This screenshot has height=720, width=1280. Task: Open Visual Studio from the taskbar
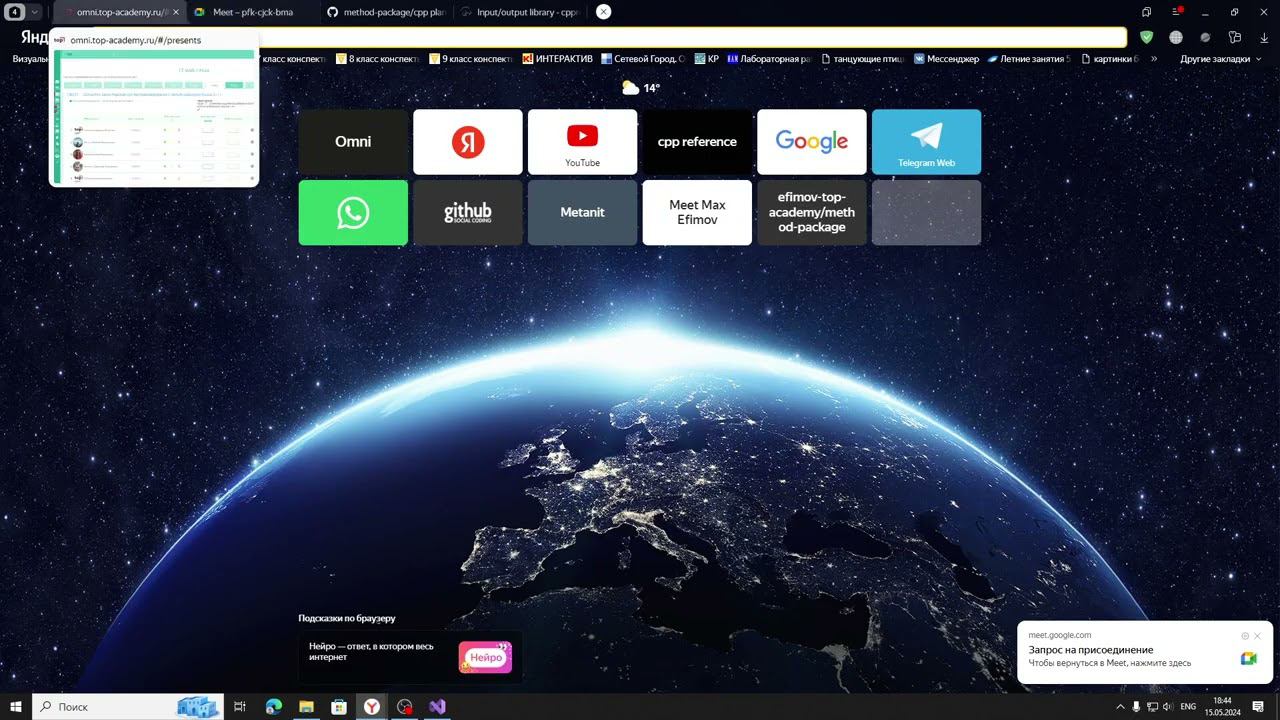[437, 707]
